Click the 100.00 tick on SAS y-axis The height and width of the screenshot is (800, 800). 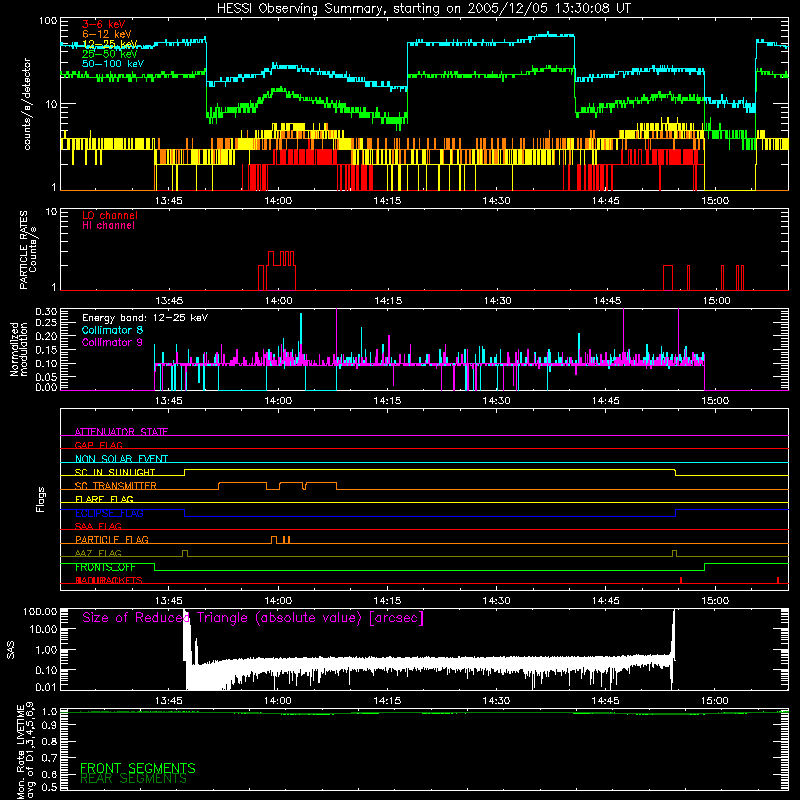pos(40,611)
